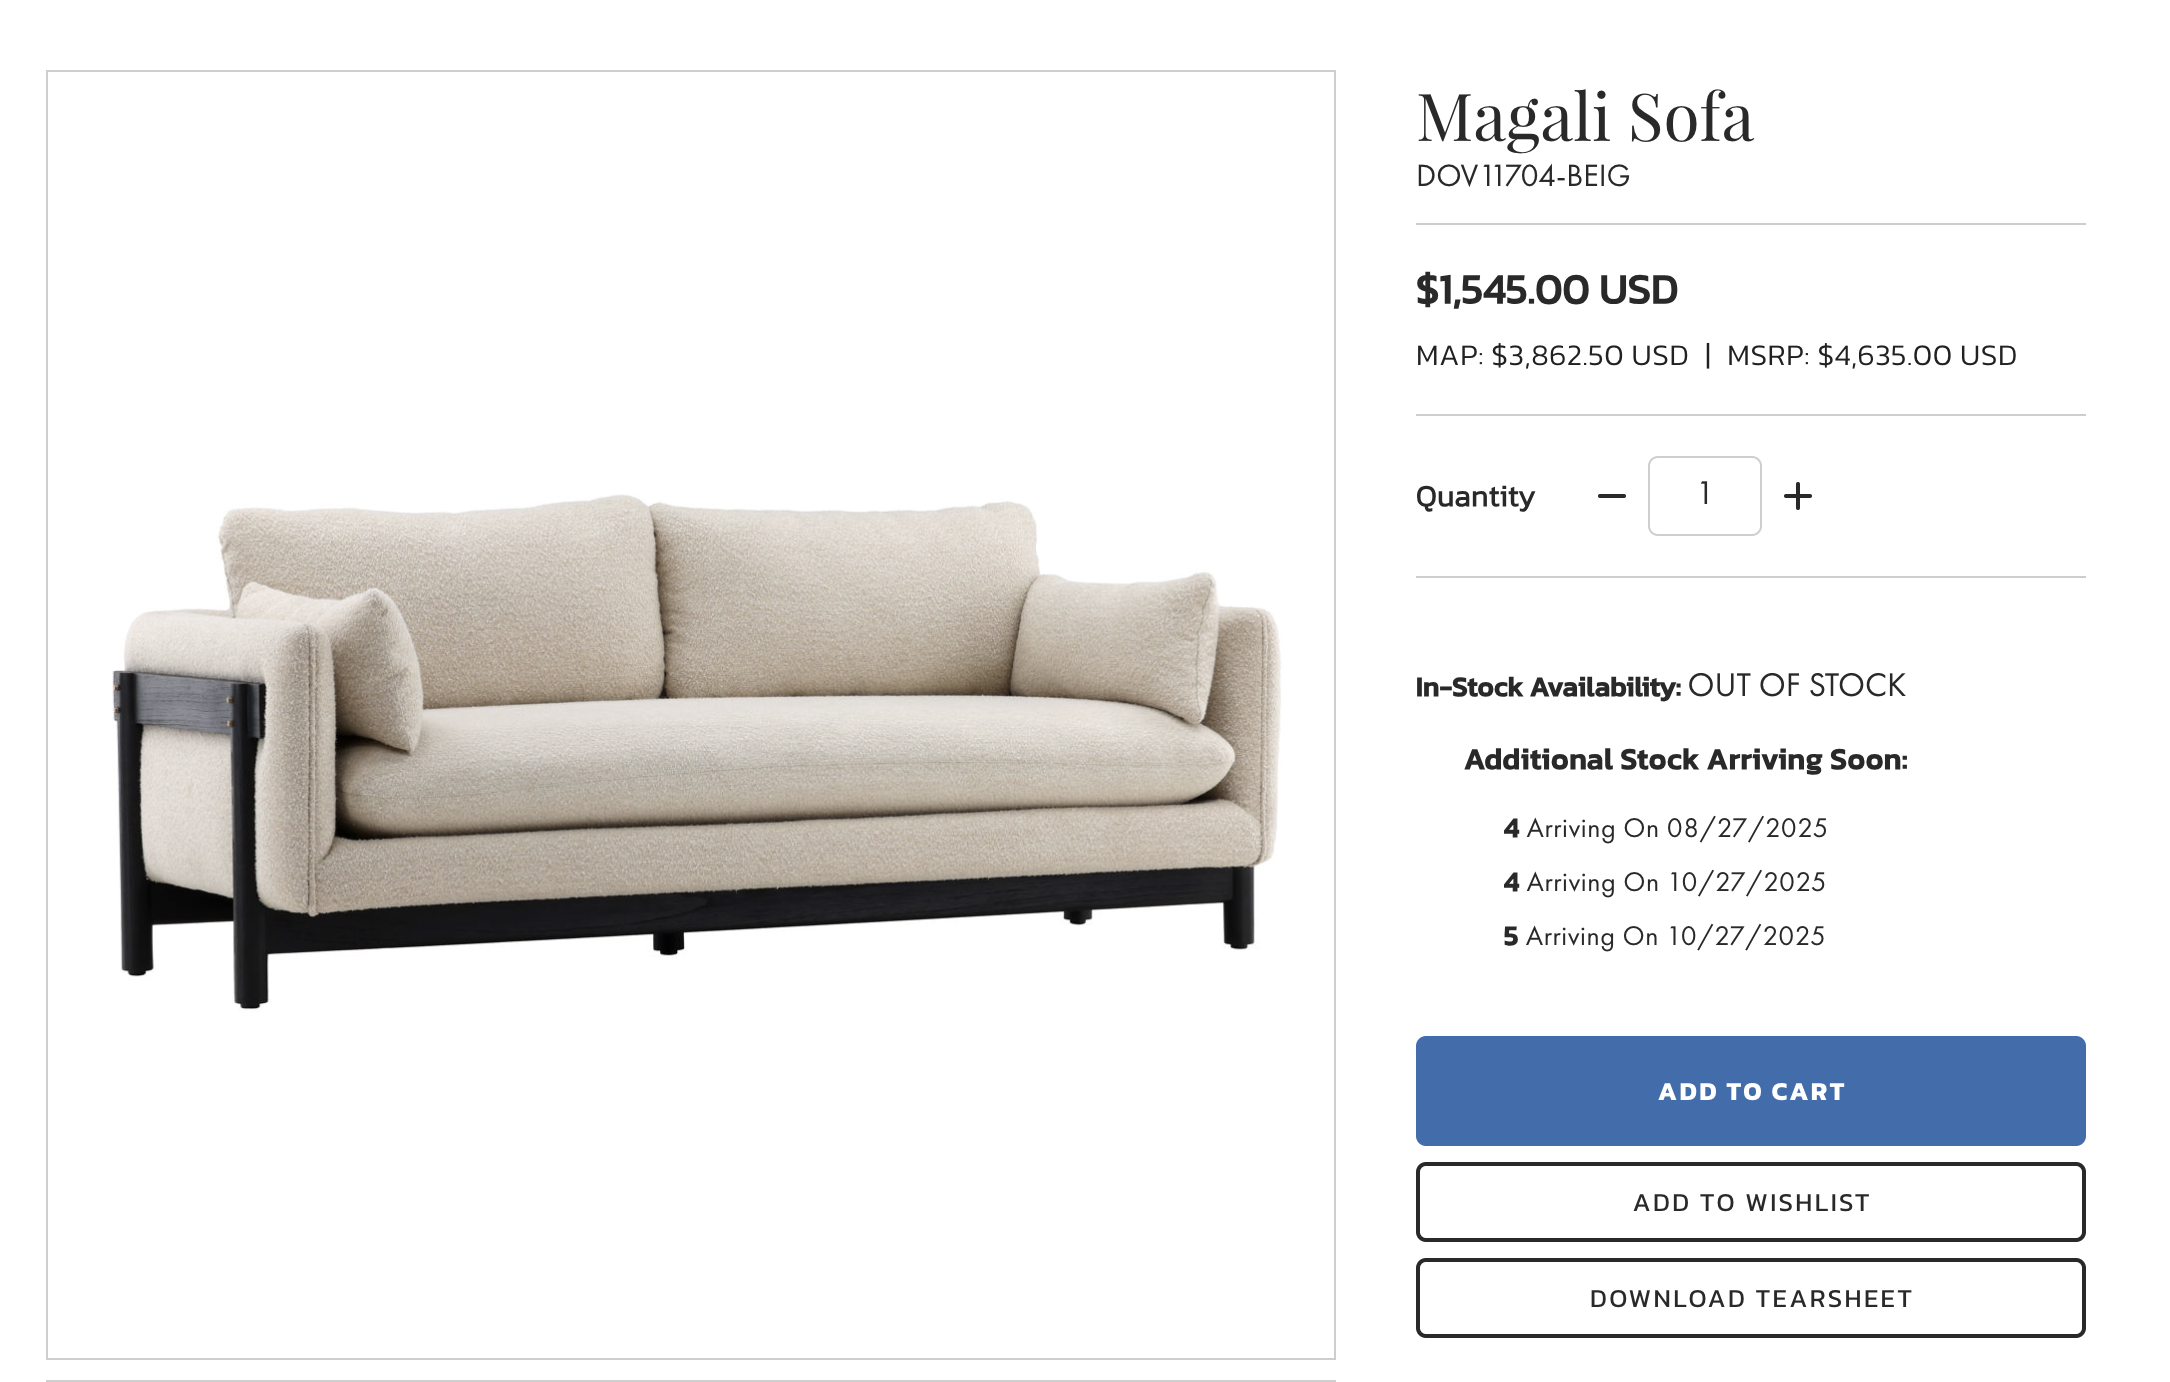Open the Magali Sofa product image
The image size is (2170, 1382).
pyautogui.click(x=691, y=715)
